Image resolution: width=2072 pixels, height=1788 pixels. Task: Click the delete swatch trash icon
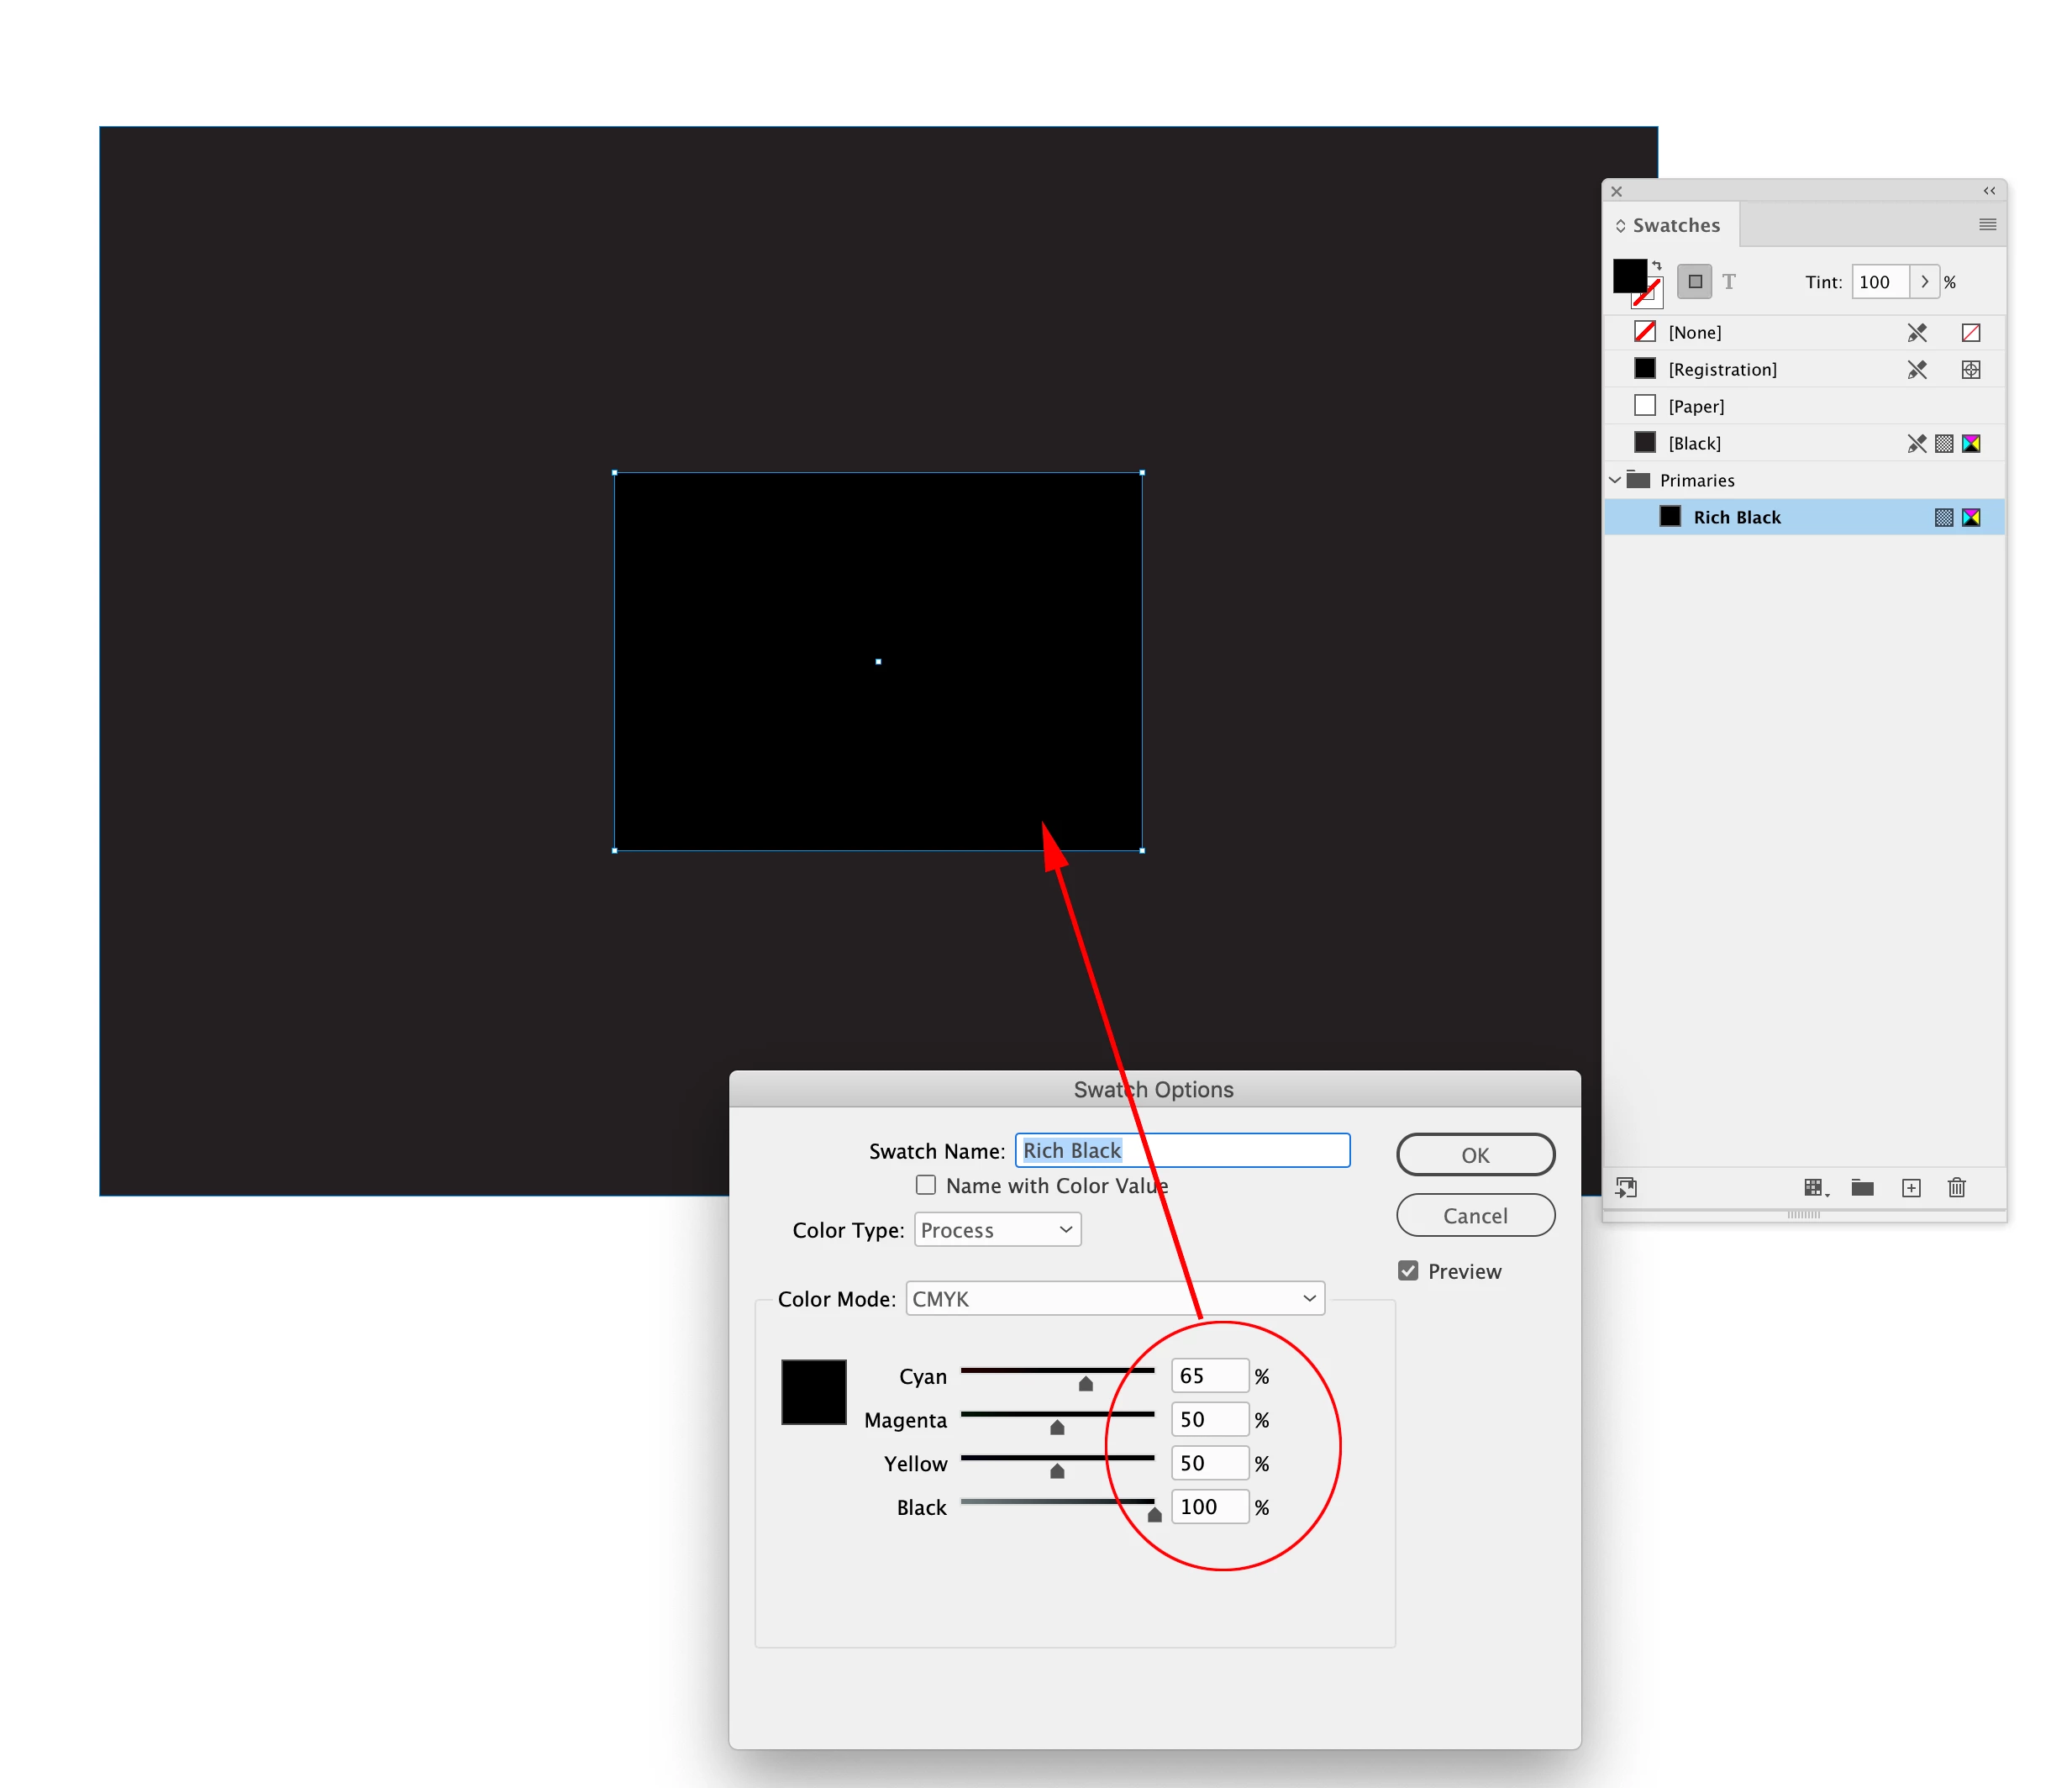click(1957, 1188)
